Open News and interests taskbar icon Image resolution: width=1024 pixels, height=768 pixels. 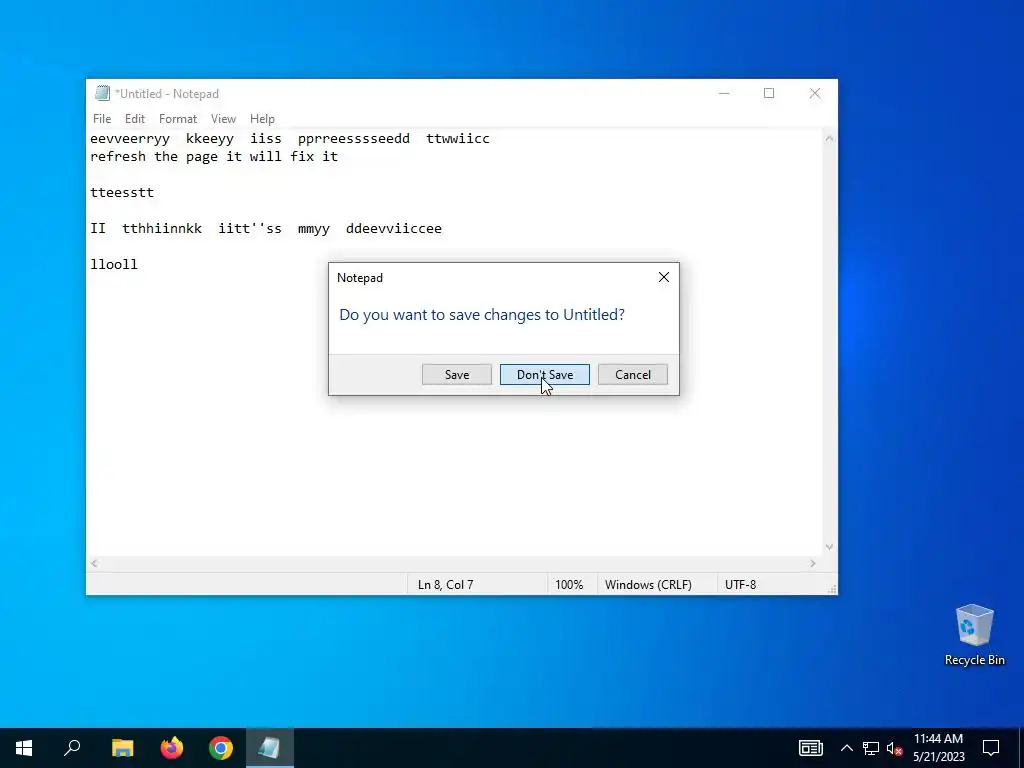tap(810, 748)
